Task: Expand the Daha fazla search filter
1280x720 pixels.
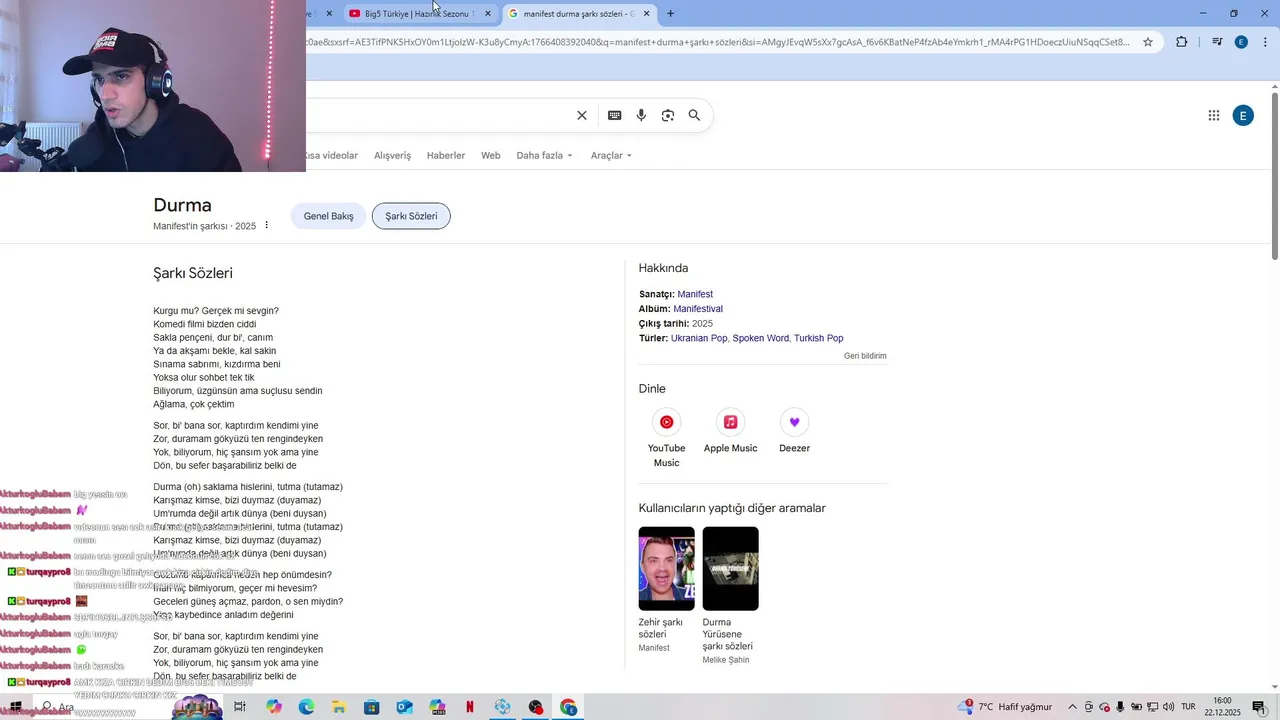Action: [x=544, y=155]
